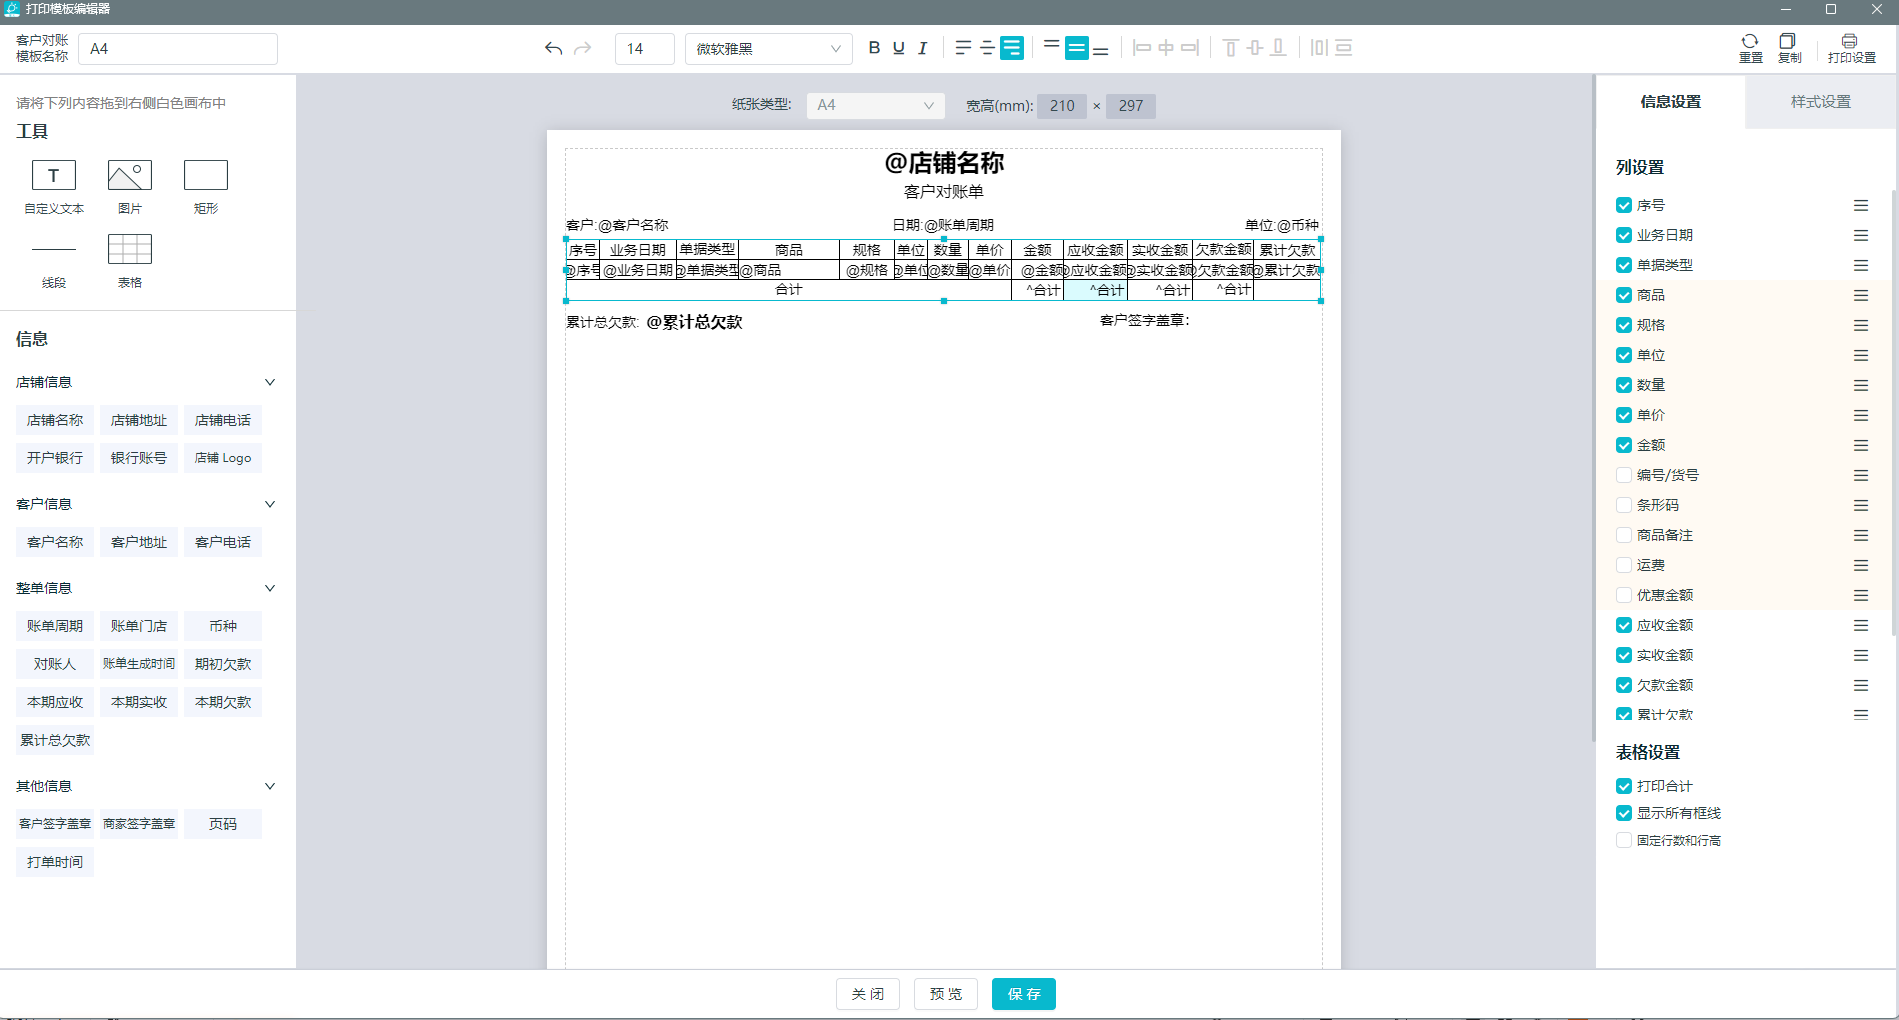Redo the last undone edit

tap(583, 48)
